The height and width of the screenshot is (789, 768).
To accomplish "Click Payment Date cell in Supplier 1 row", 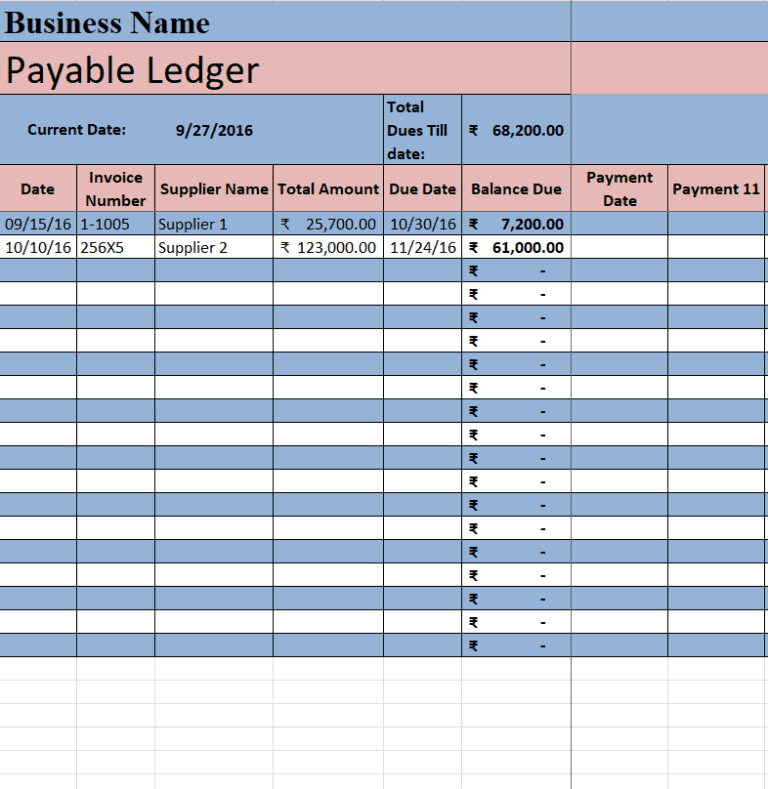I will (620, 224).
